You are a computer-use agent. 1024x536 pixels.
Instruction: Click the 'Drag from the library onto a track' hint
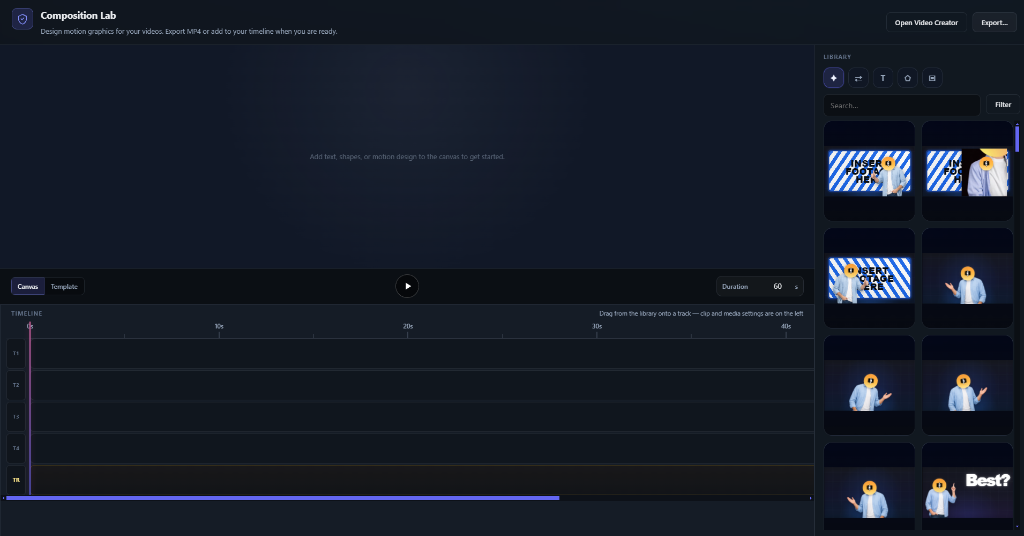tap(701, 313)
